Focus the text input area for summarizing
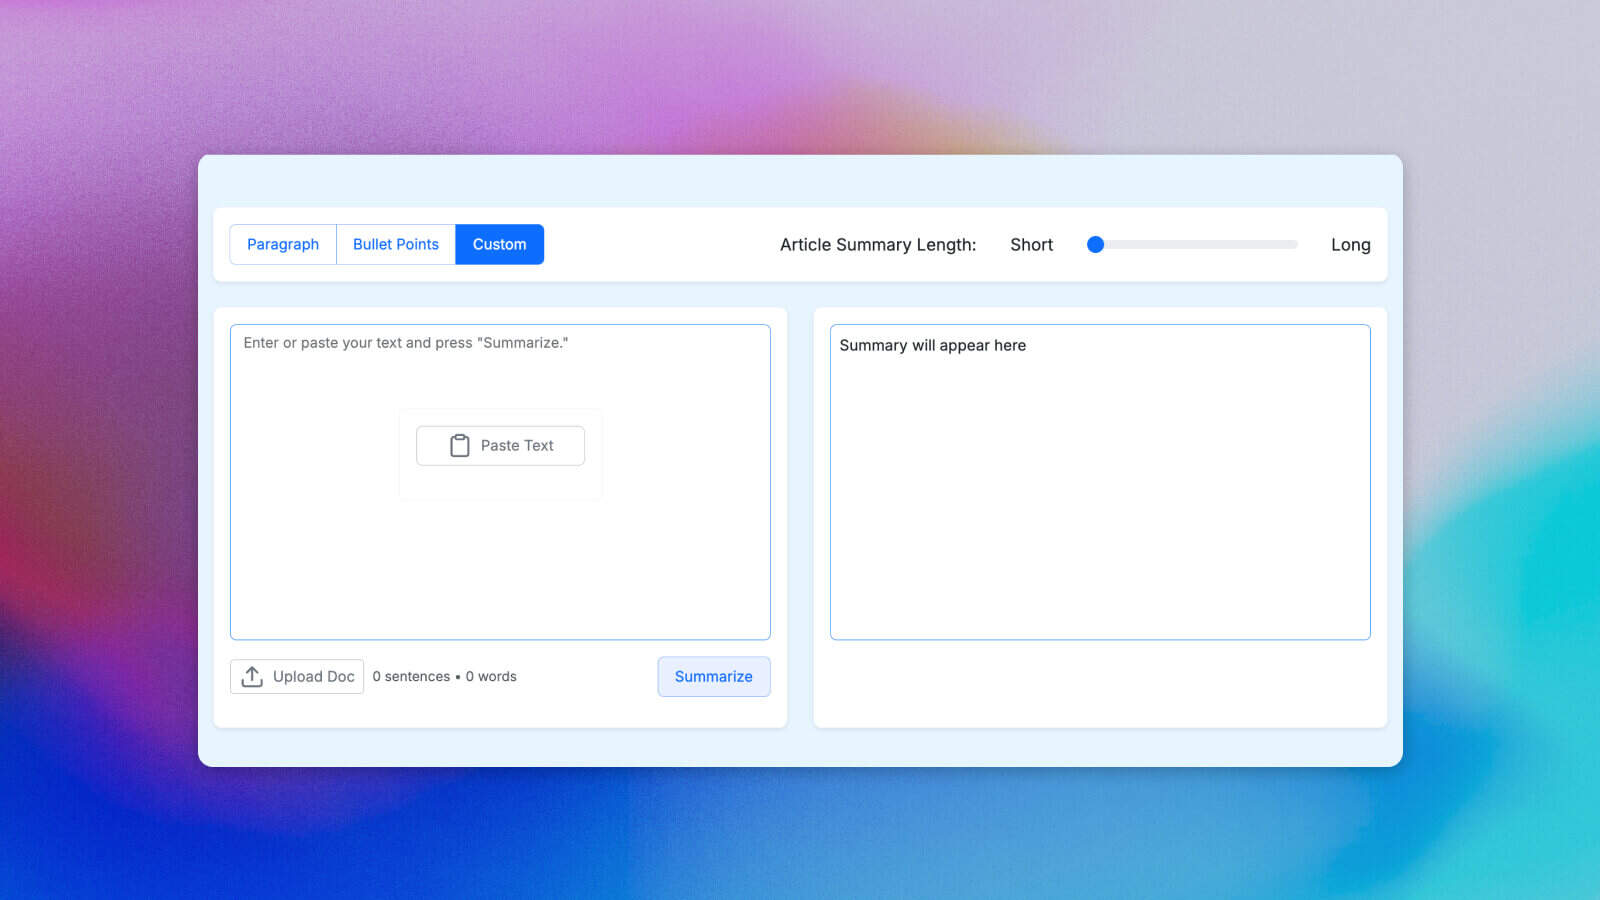This screenshot has height=900, width=1600. coord(500,560)
